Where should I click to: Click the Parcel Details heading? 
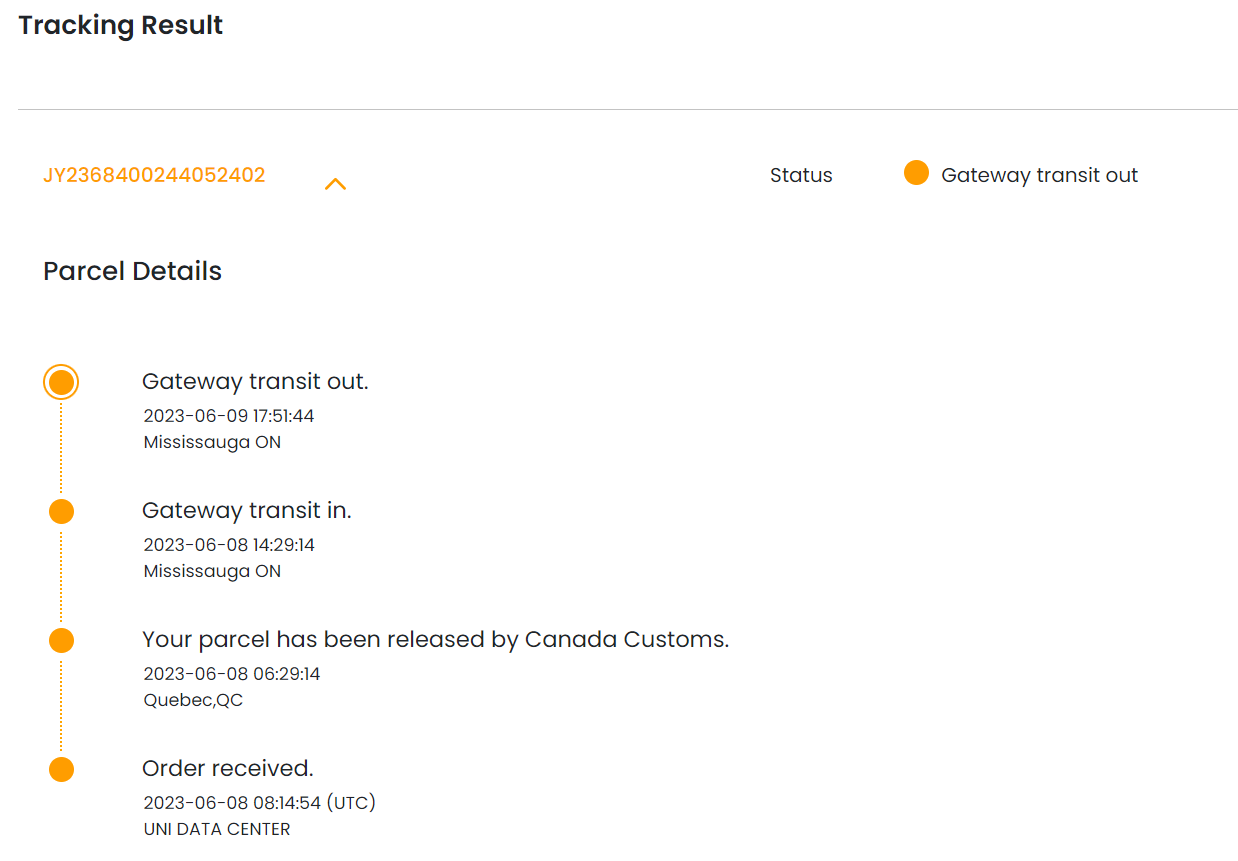click(132, 272)
